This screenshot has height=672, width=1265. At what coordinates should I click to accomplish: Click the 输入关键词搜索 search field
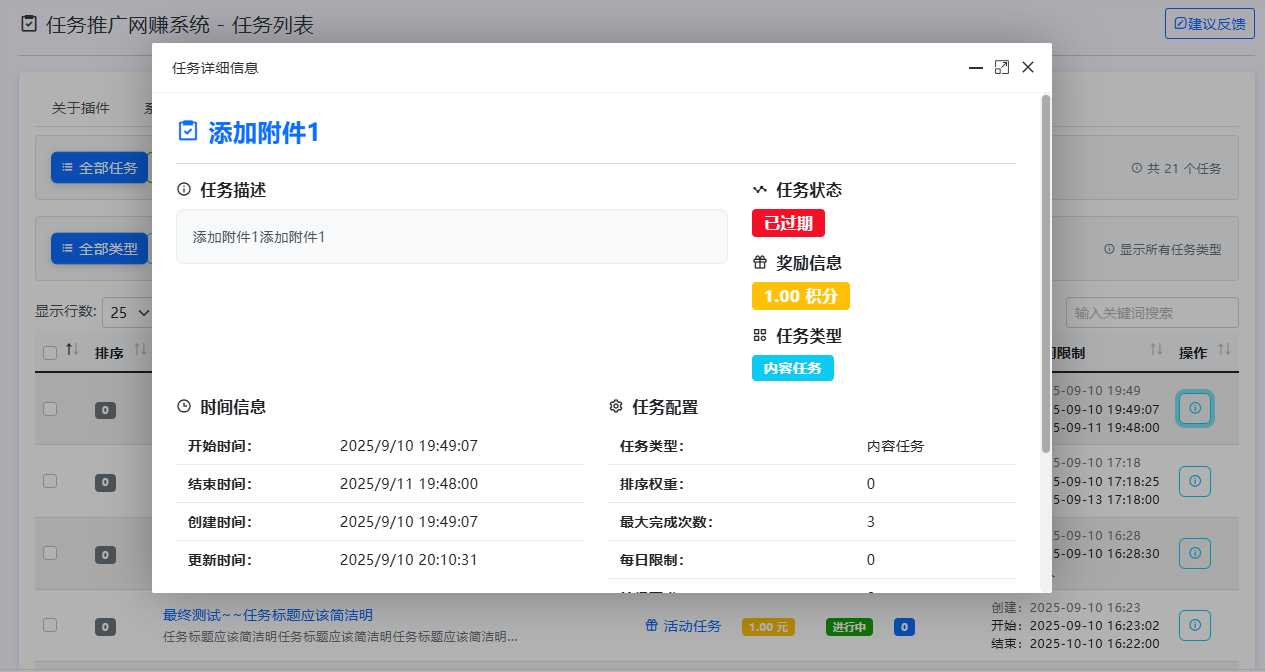1151,312
